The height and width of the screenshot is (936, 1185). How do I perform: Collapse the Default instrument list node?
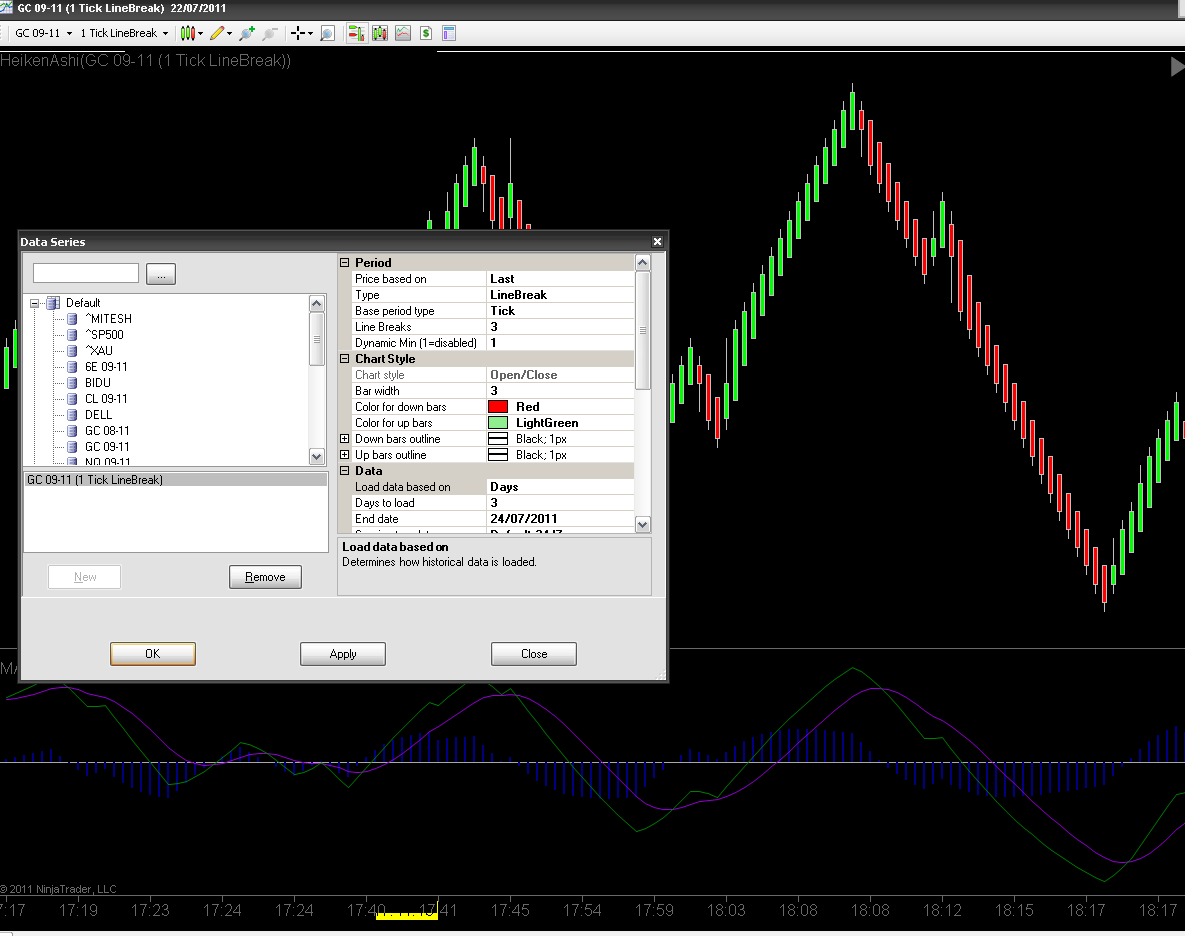[34, 303]
